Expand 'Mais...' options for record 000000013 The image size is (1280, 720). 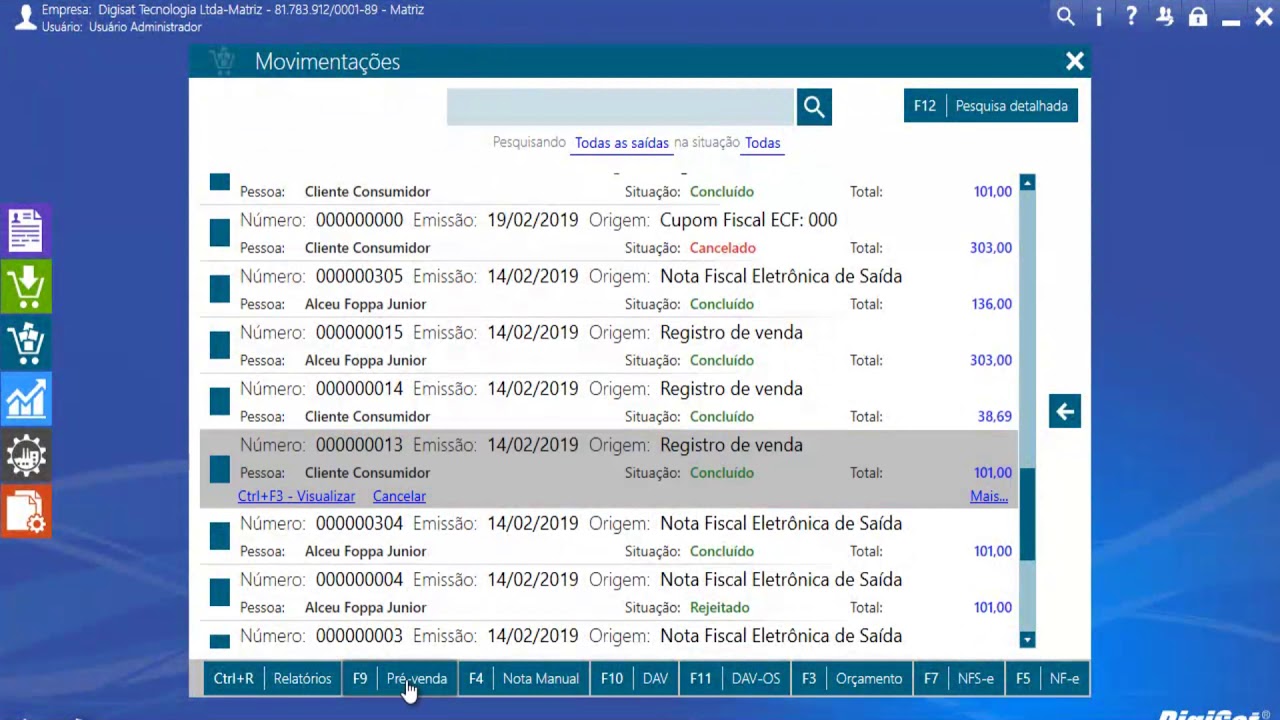click(989, 496)
